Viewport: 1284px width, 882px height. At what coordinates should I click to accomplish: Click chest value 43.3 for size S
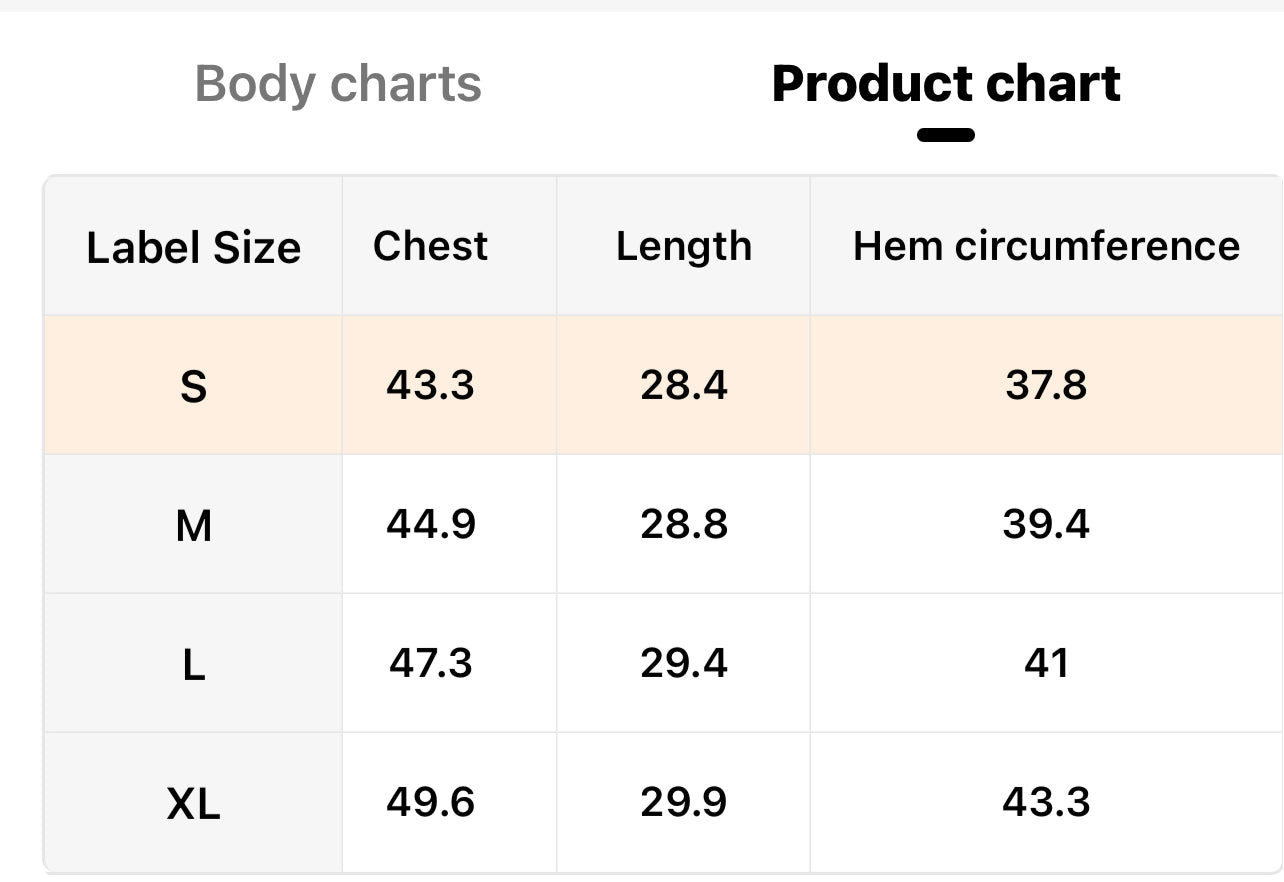(x=430, y=385)
